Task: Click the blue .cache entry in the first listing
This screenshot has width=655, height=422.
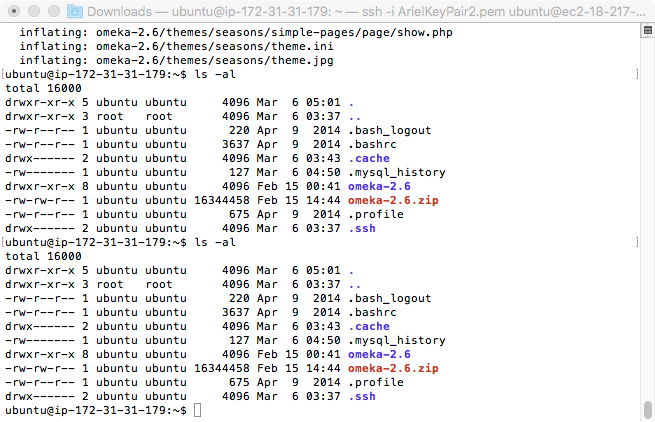Action: [x=369, y=158]
